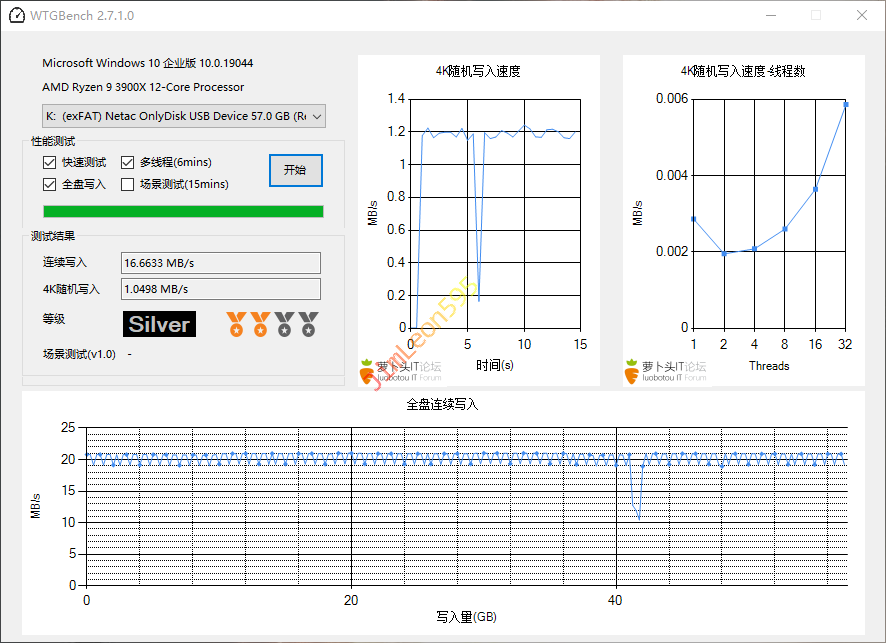Click the fourth gray medal icon
The width and height of the screenshot is (886, 643).
click(308, 324)
